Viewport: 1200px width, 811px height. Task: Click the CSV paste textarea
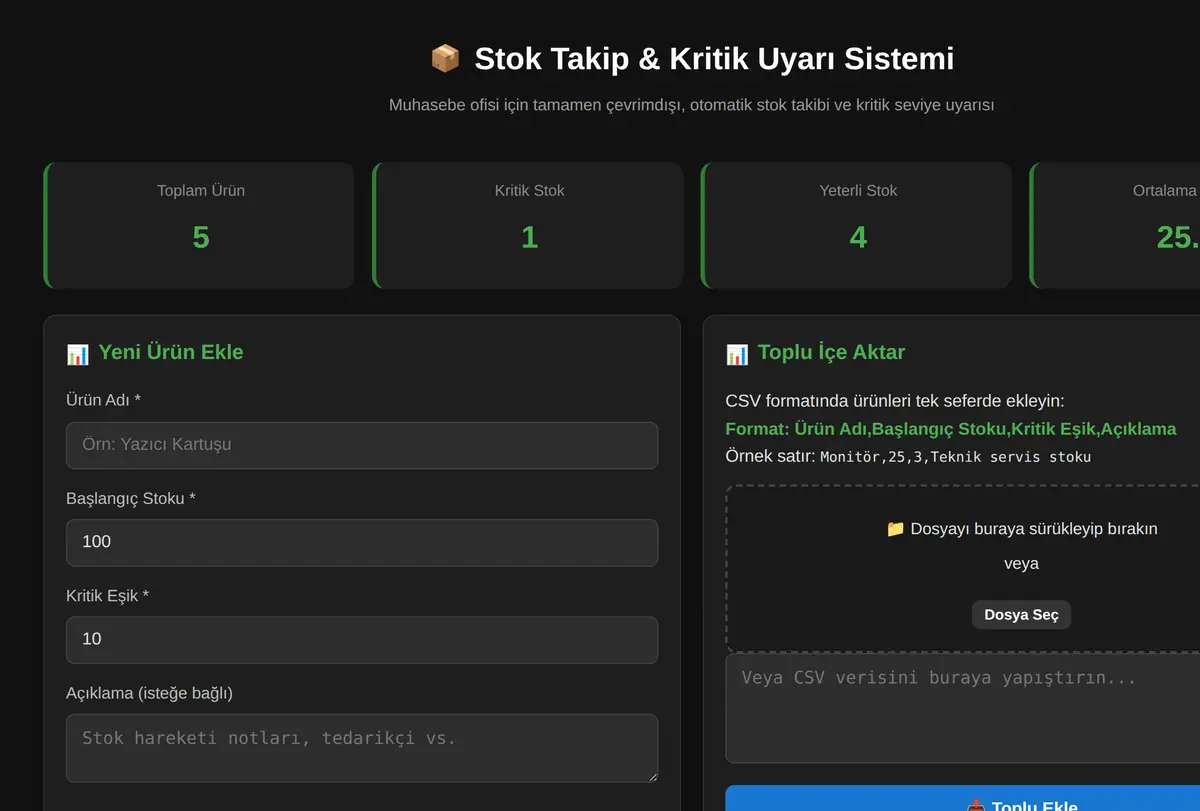[962, 709]
